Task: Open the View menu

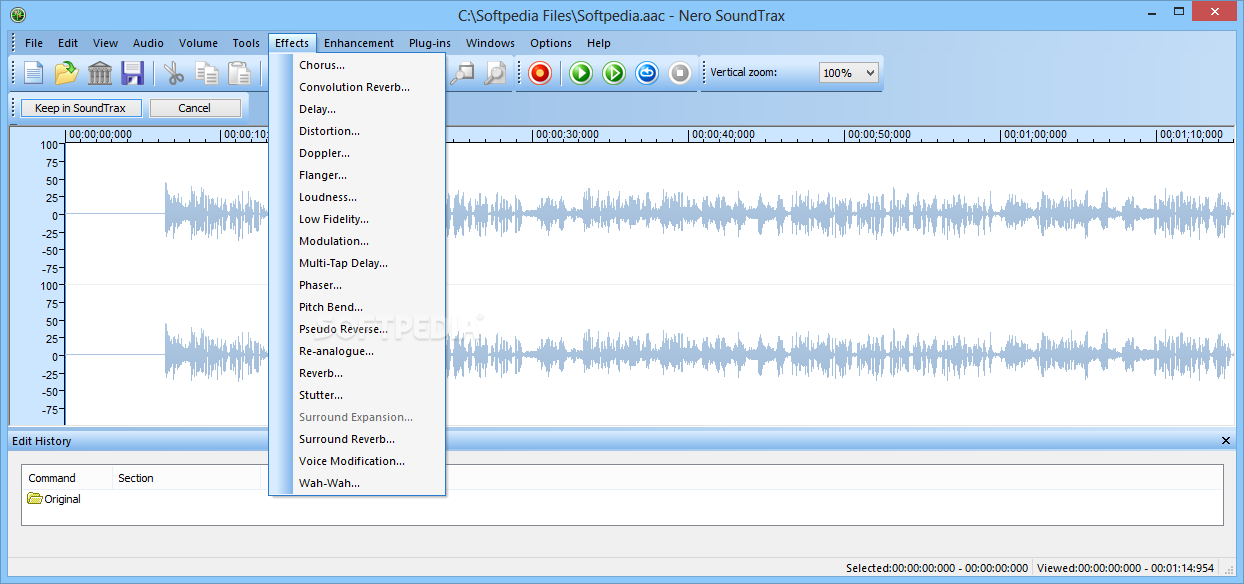Action: coord(105,43)
